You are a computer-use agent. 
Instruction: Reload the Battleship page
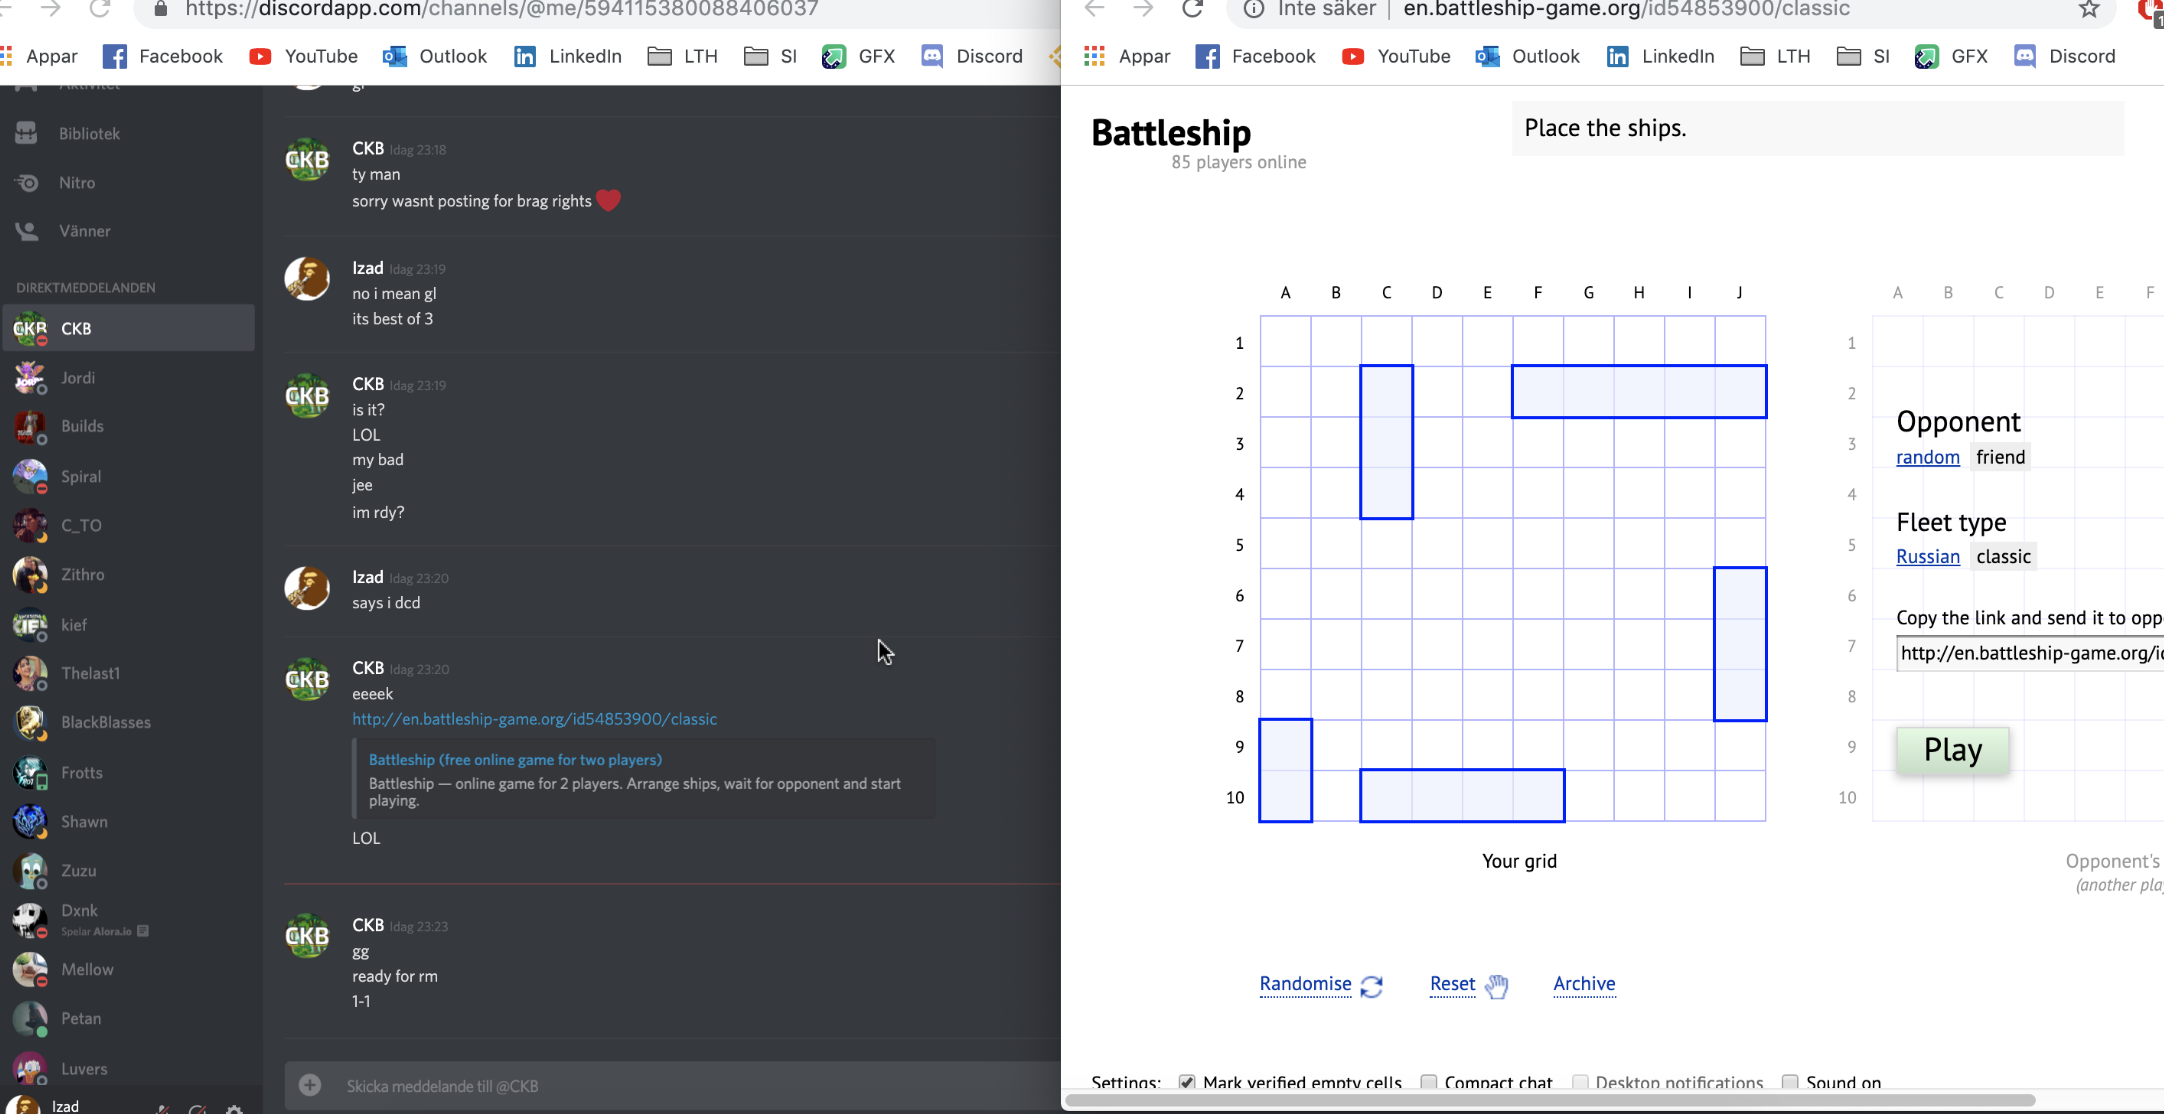pyautogui.click(x=1192, y=9)
